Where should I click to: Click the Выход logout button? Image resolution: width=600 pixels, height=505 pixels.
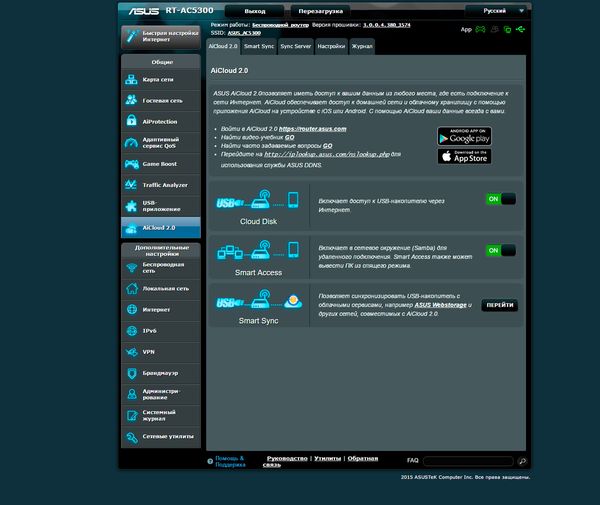point(254,10)
